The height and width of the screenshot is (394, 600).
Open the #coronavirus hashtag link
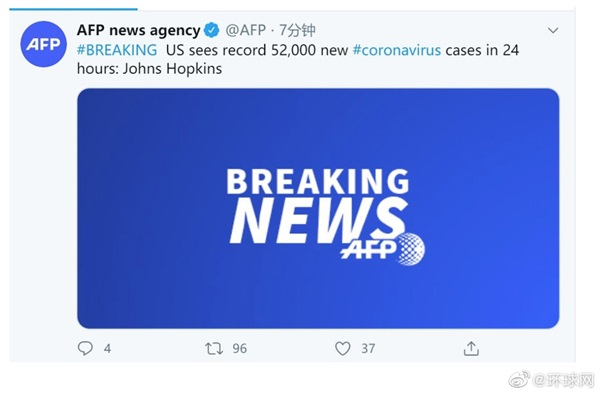point(397,50)
